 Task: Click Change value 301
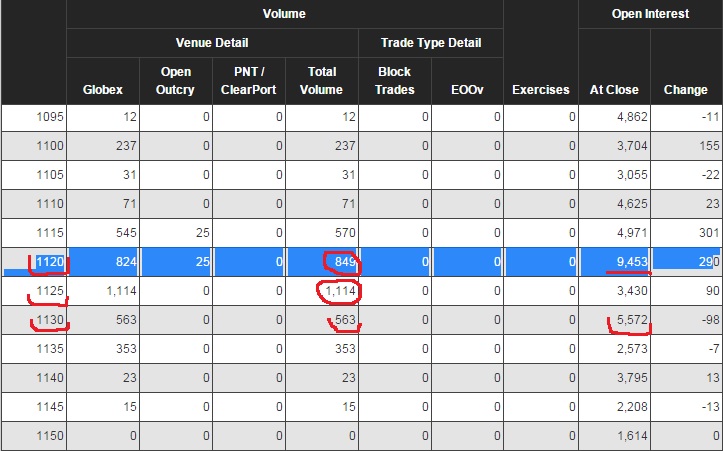point(709,233)
